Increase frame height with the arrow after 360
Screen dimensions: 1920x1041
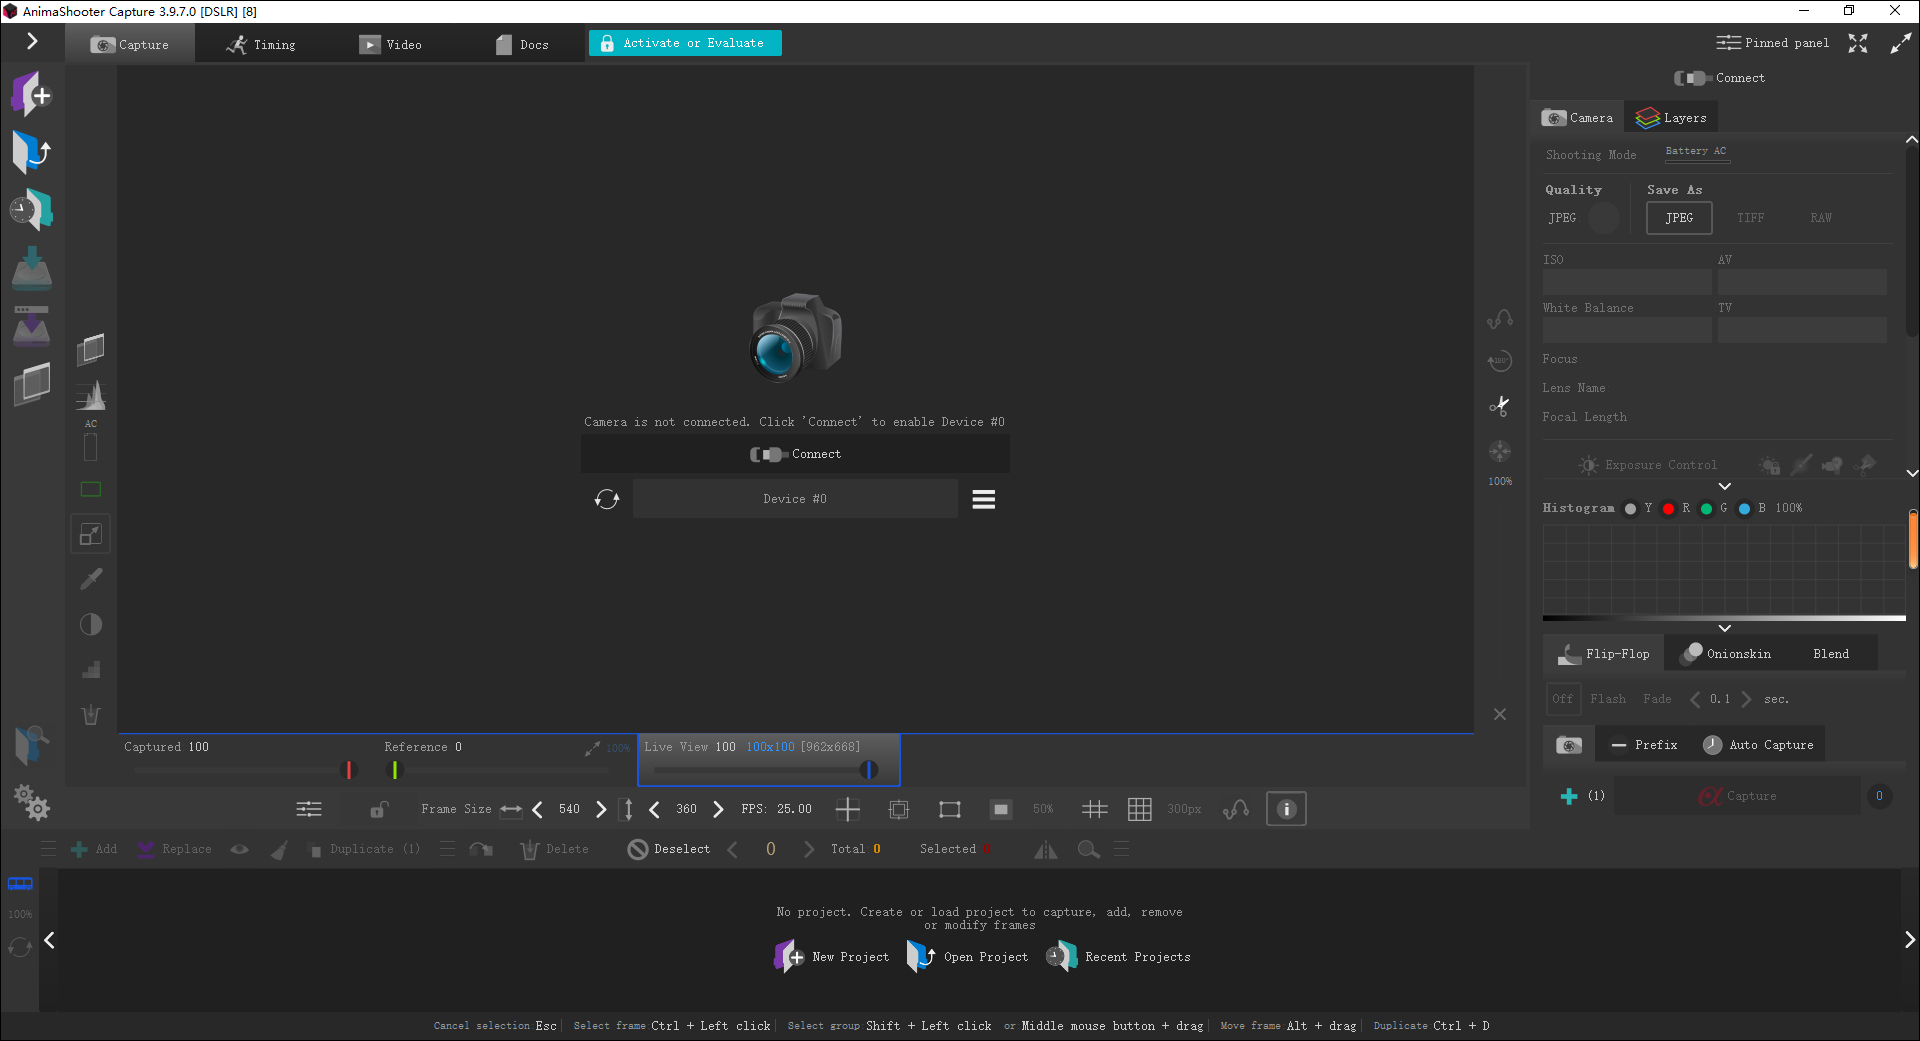[x=718, y=809]
